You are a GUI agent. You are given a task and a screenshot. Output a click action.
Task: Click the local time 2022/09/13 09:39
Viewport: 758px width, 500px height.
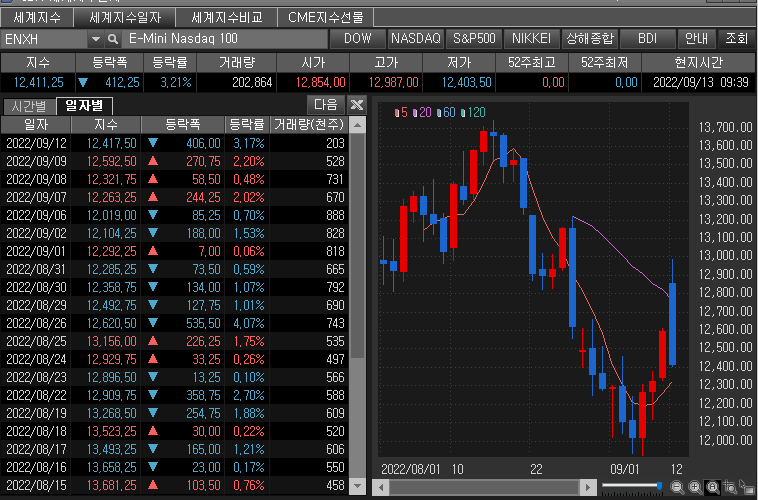(701, 83)
